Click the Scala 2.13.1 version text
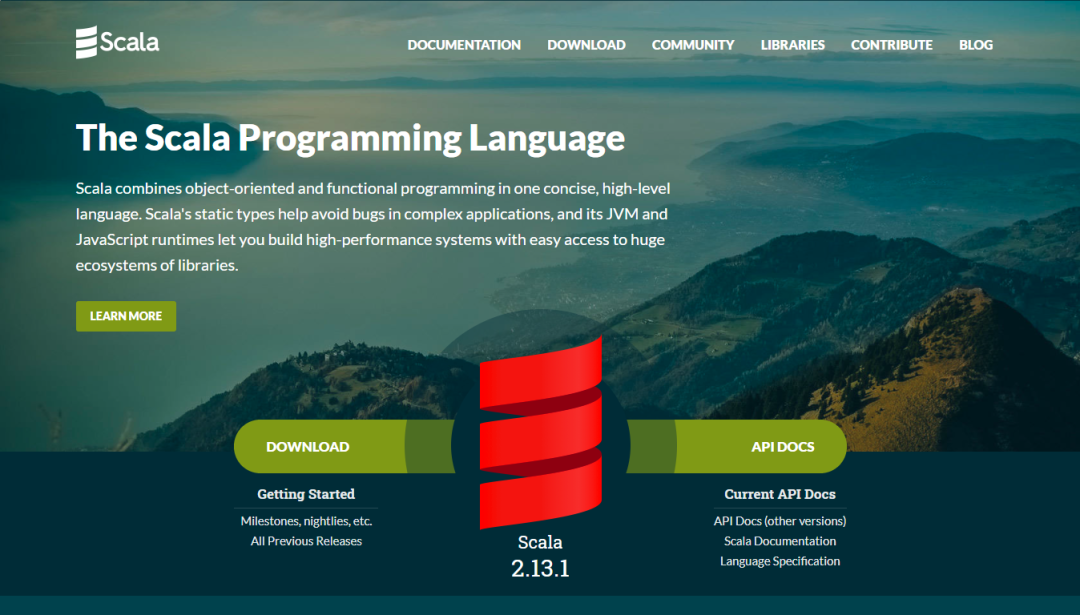This screenshot has width=1080, height=615. (540, 556)
